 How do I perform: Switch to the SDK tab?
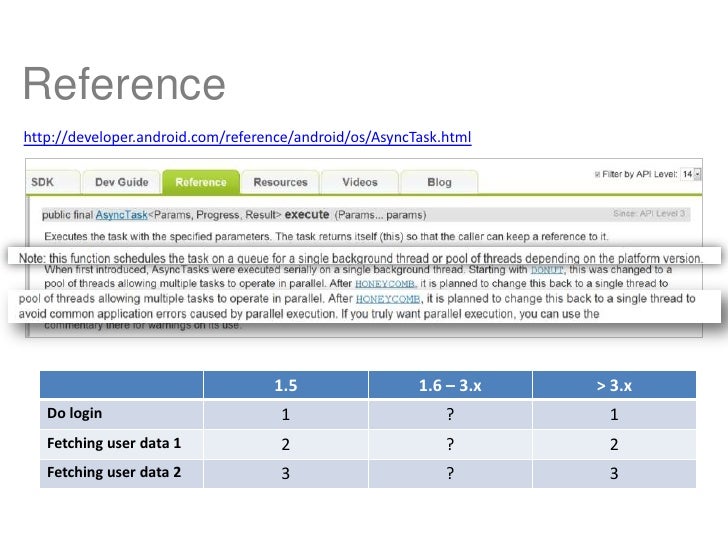tap(53, 182)
